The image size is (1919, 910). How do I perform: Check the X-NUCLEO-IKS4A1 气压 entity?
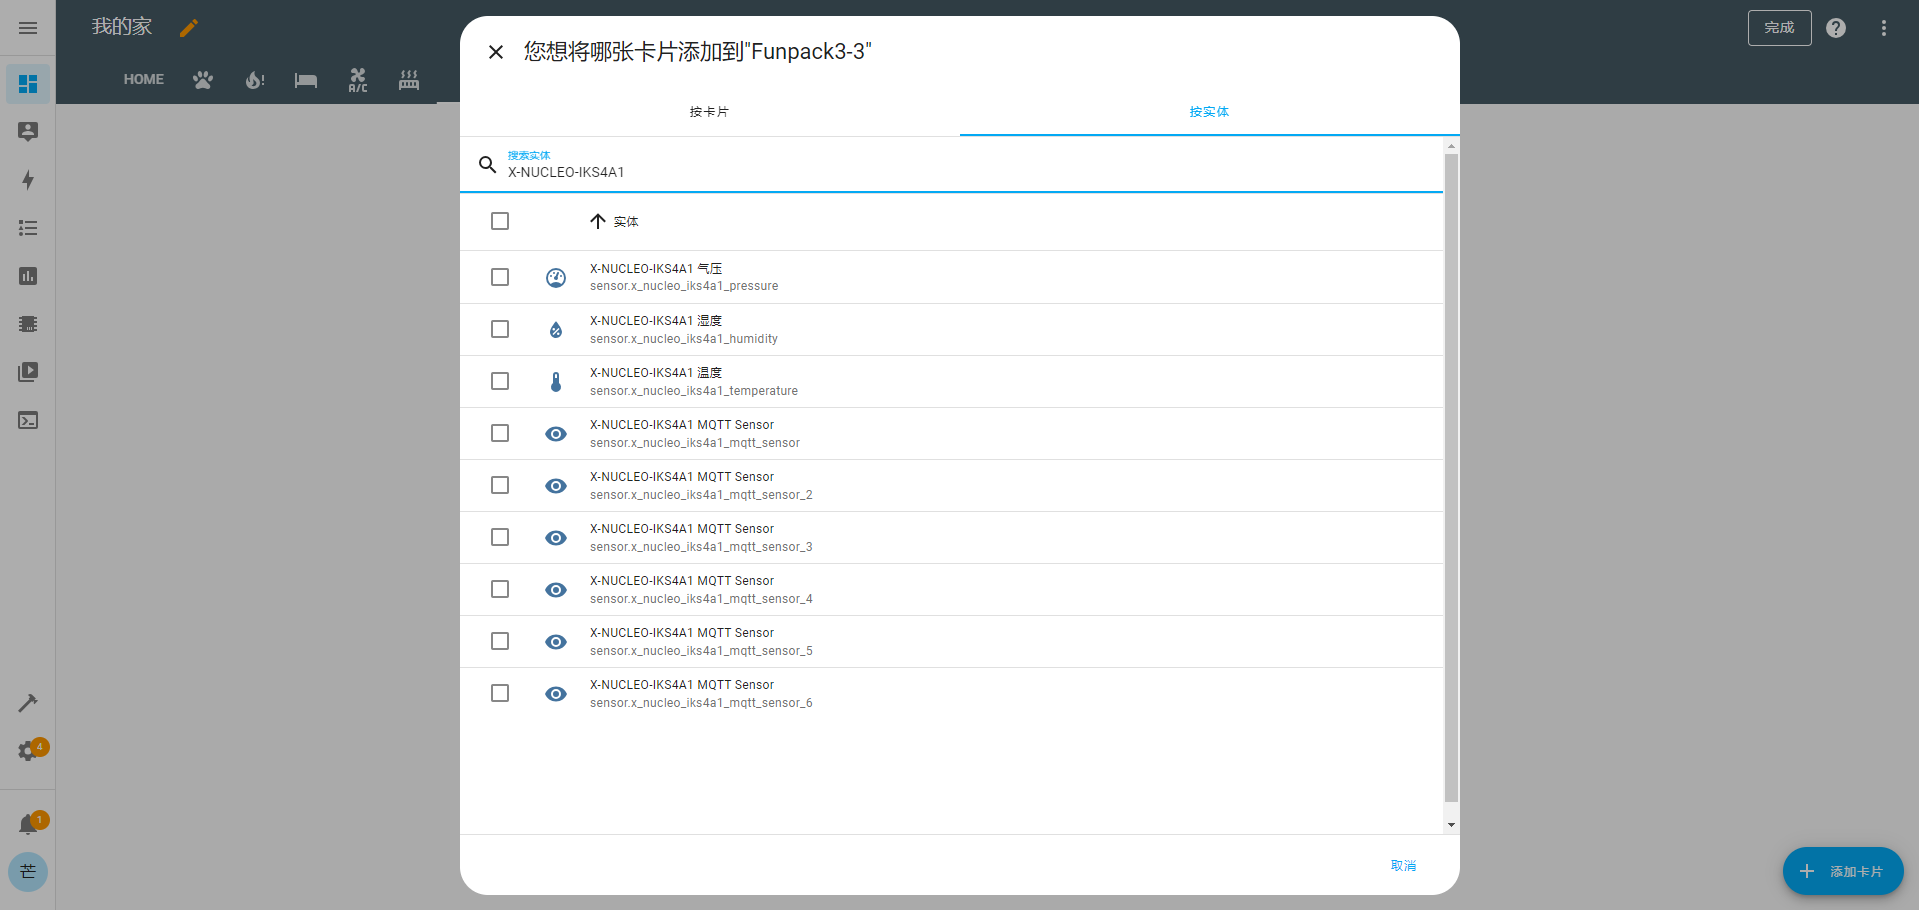click(x=500, y=277)
